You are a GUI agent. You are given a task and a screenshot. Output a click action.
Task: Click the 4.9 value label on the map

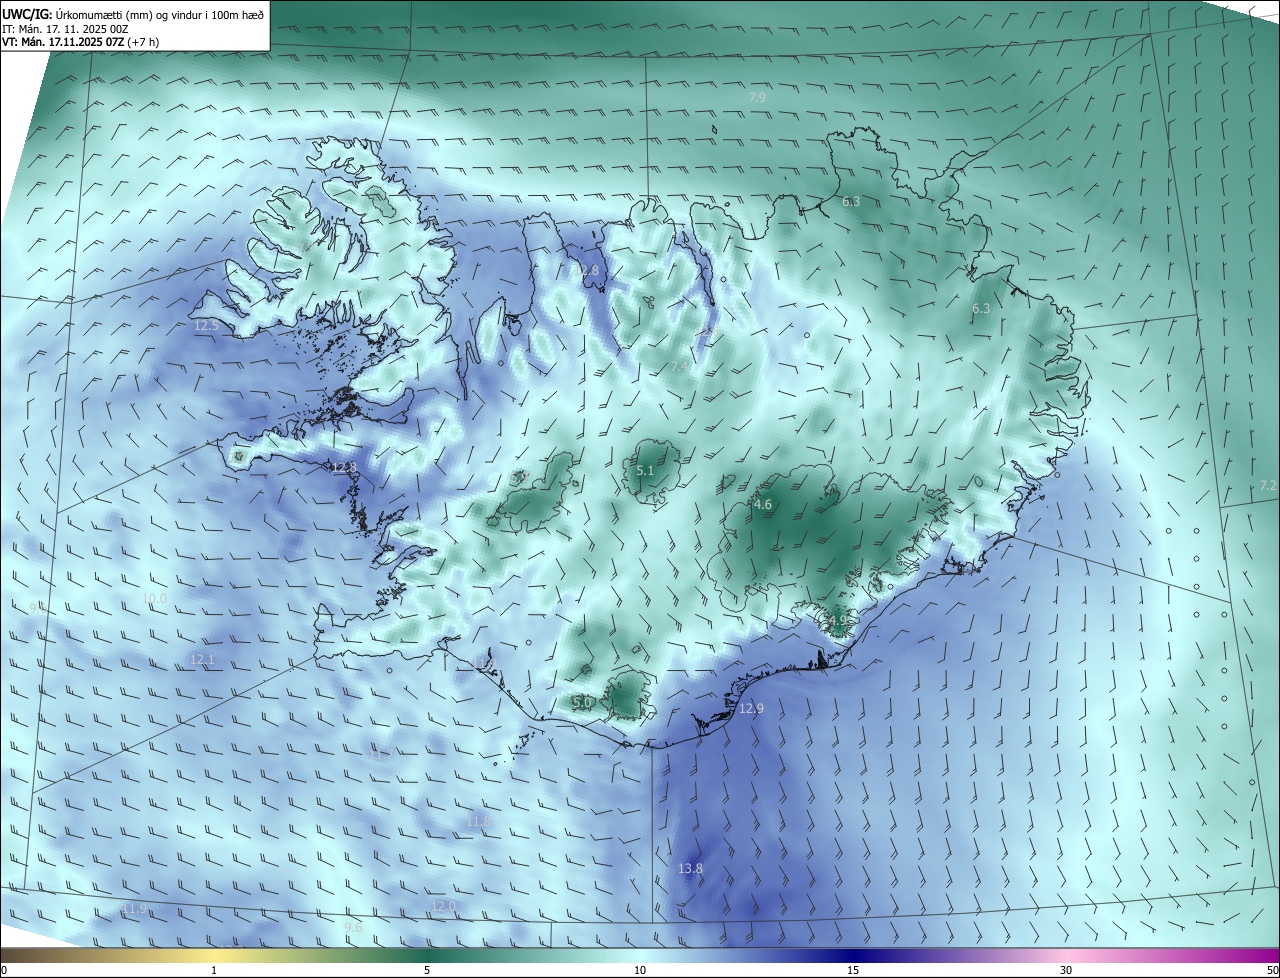[838, 621]
